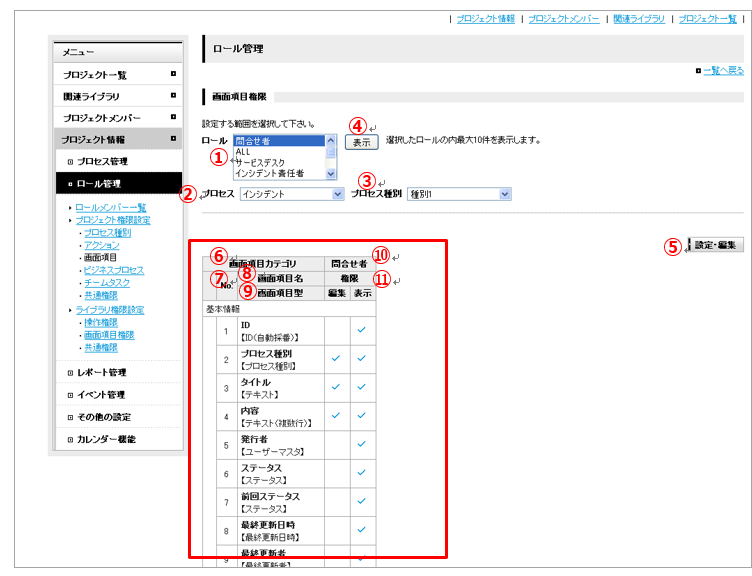Select ALL in the role list
752x576 pixels.
(x=280, y=152)
